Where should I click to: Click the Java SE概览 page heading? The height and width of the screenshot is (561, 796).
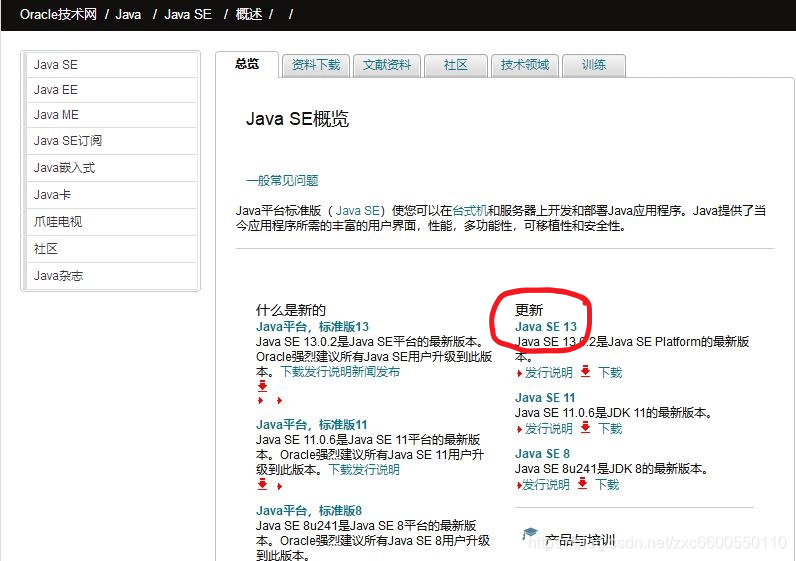click(x=297, y=119)
